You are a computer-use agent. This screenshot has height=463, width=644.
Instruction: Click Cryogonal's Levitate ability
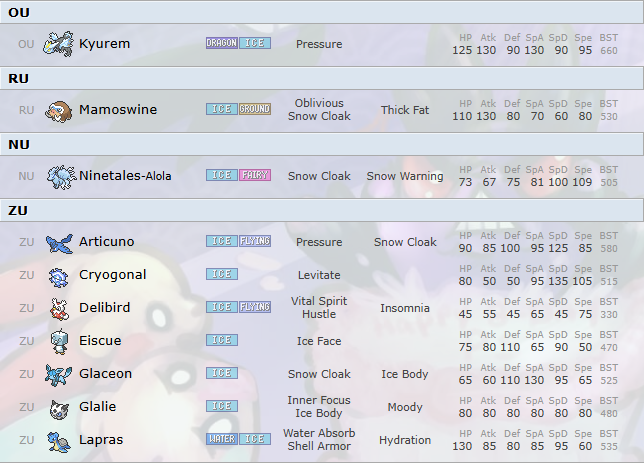tap(319, 275)
